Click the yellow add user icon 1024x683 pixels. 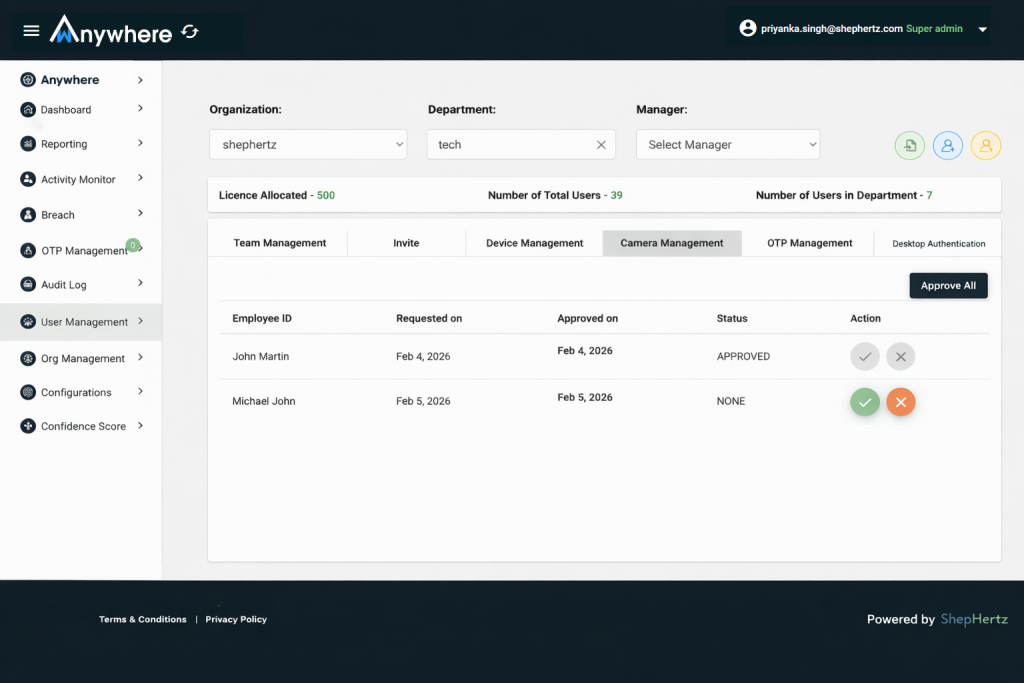(x=985, y=145)
